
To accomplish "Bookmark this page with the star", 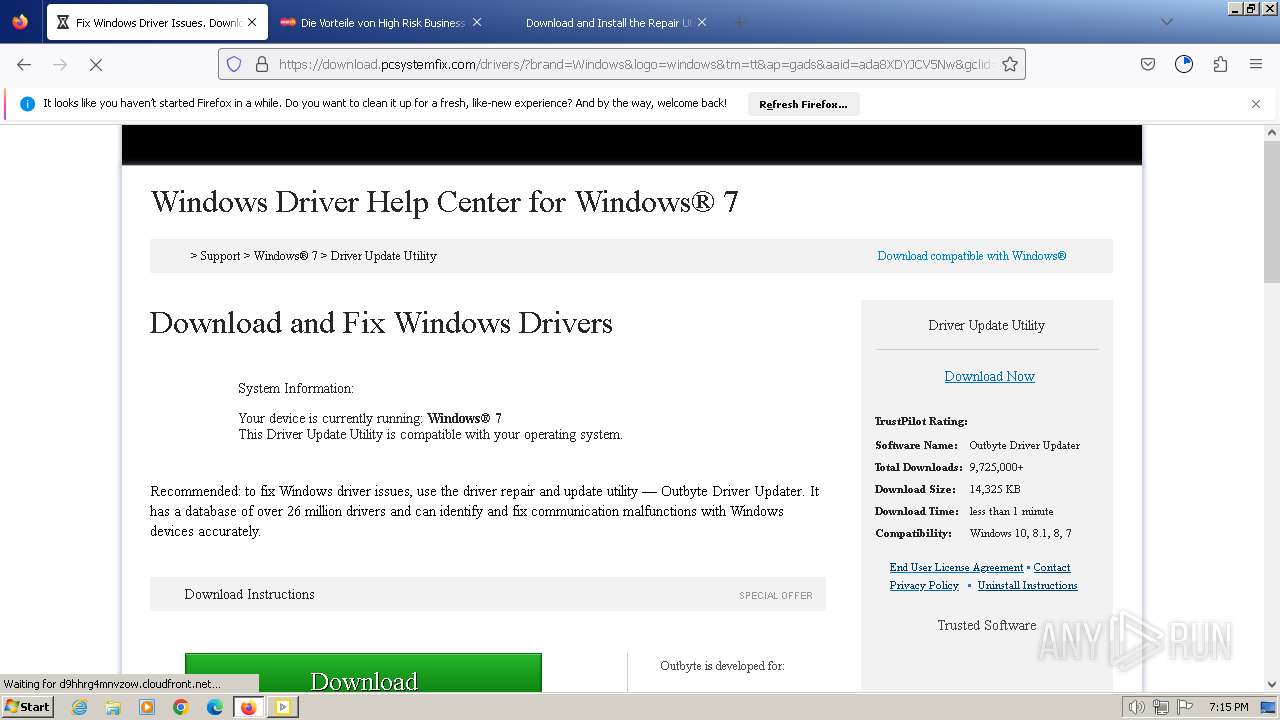I will [1010, 64].
